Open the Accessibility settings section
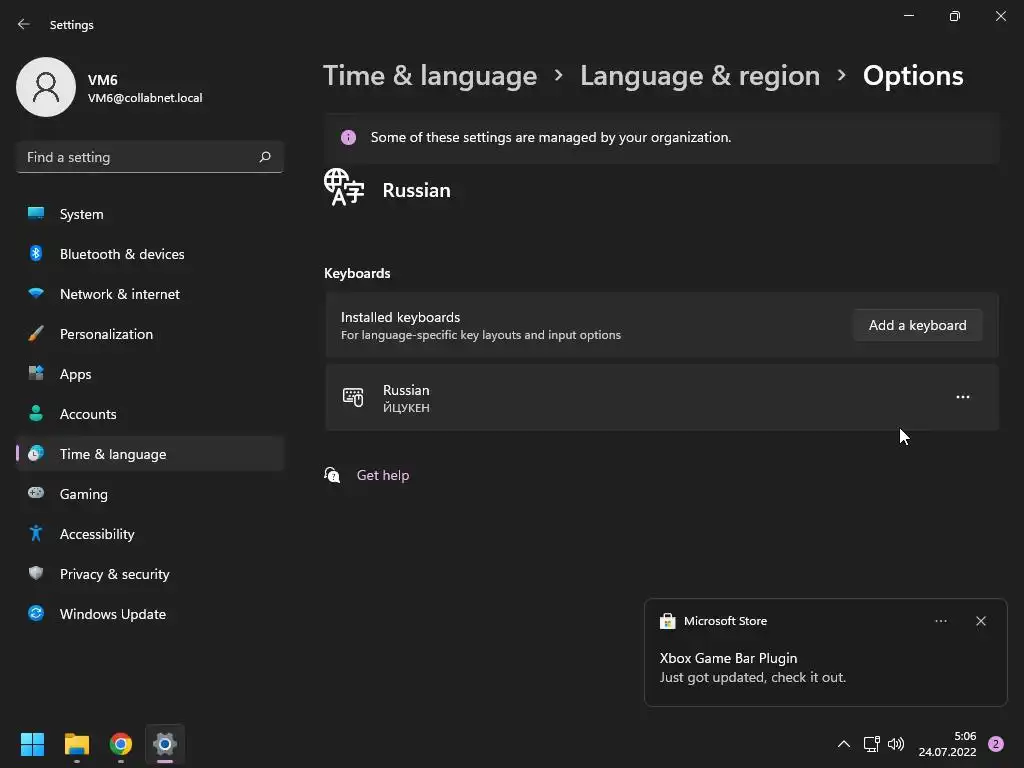The width and height of the screenshot is (1024, 768). [97, 534]
